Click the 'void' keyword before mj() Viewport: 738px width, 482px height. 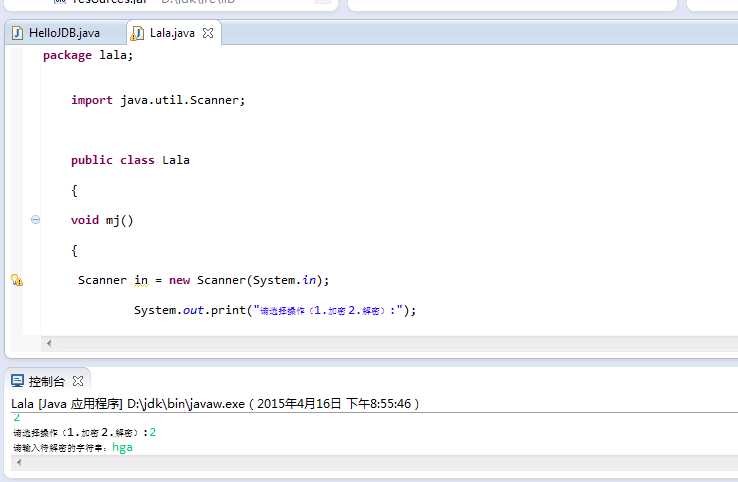[85, 220]
